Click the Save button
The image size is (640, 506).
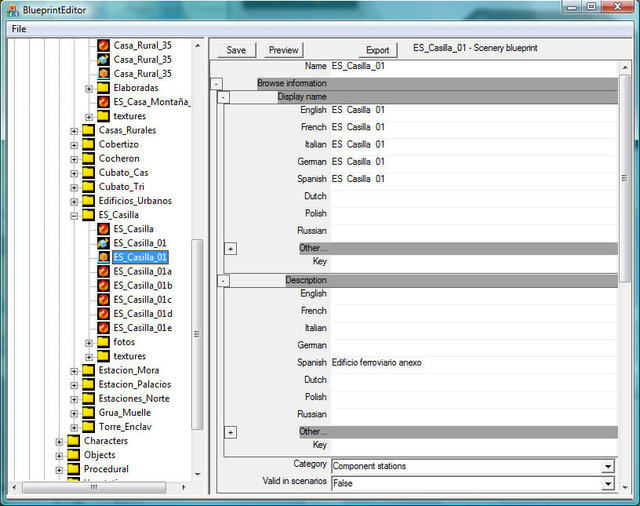click(236, 50)
